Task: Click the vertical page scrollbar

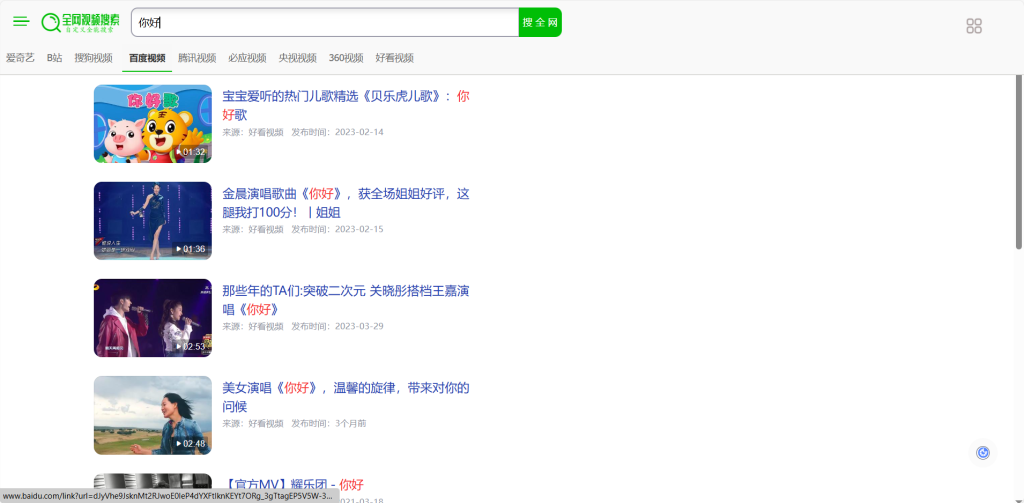Action: click(x=1019, y=160)
